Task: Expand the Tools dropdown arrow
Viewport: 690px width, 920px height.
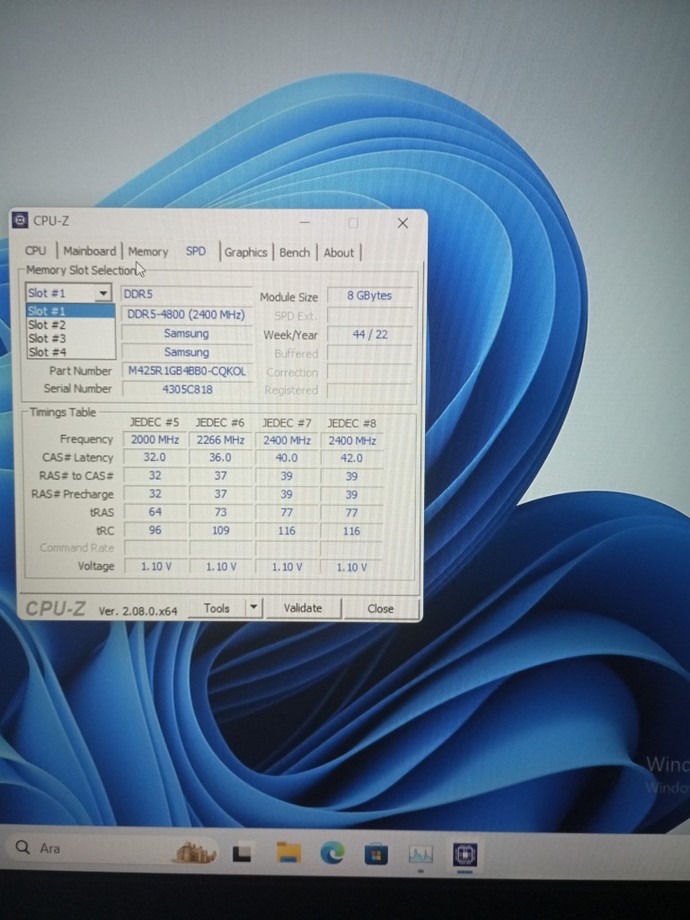Action: point(253,608)
